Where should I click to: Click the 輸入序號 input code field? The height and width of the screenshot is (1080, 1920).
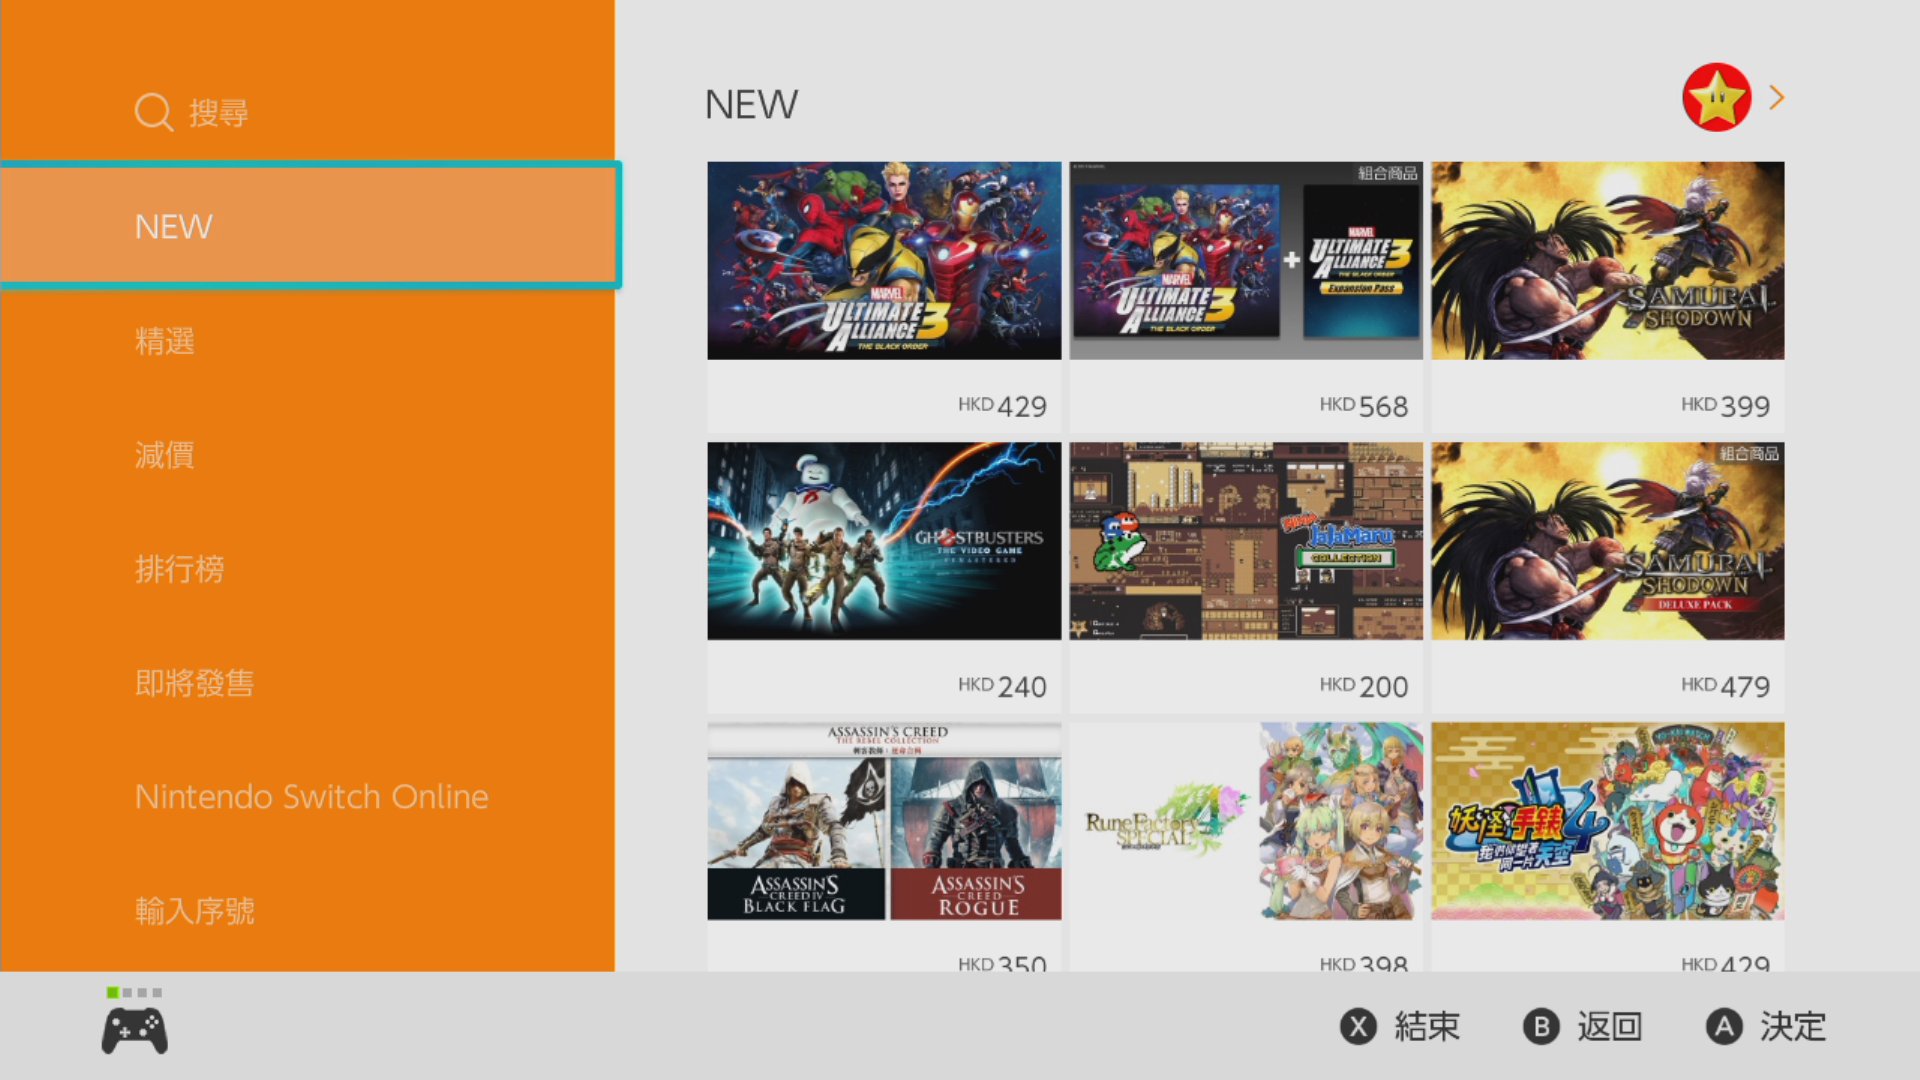194,910
